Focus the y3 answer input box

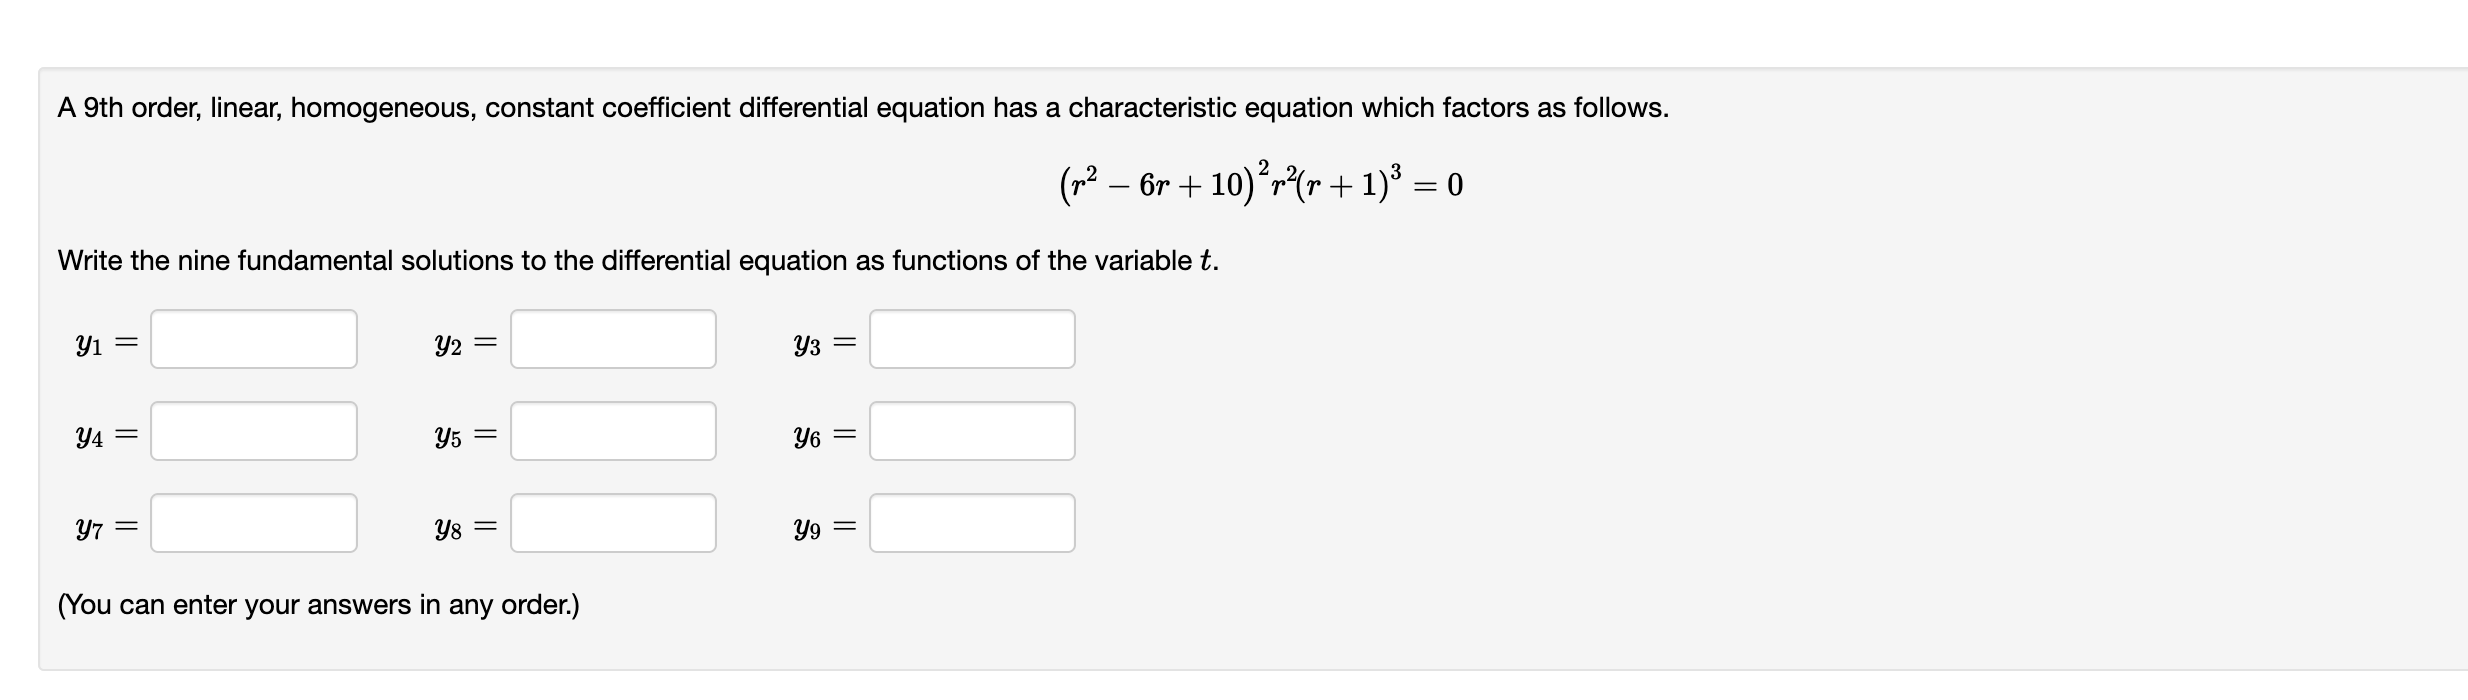point(972,339)
